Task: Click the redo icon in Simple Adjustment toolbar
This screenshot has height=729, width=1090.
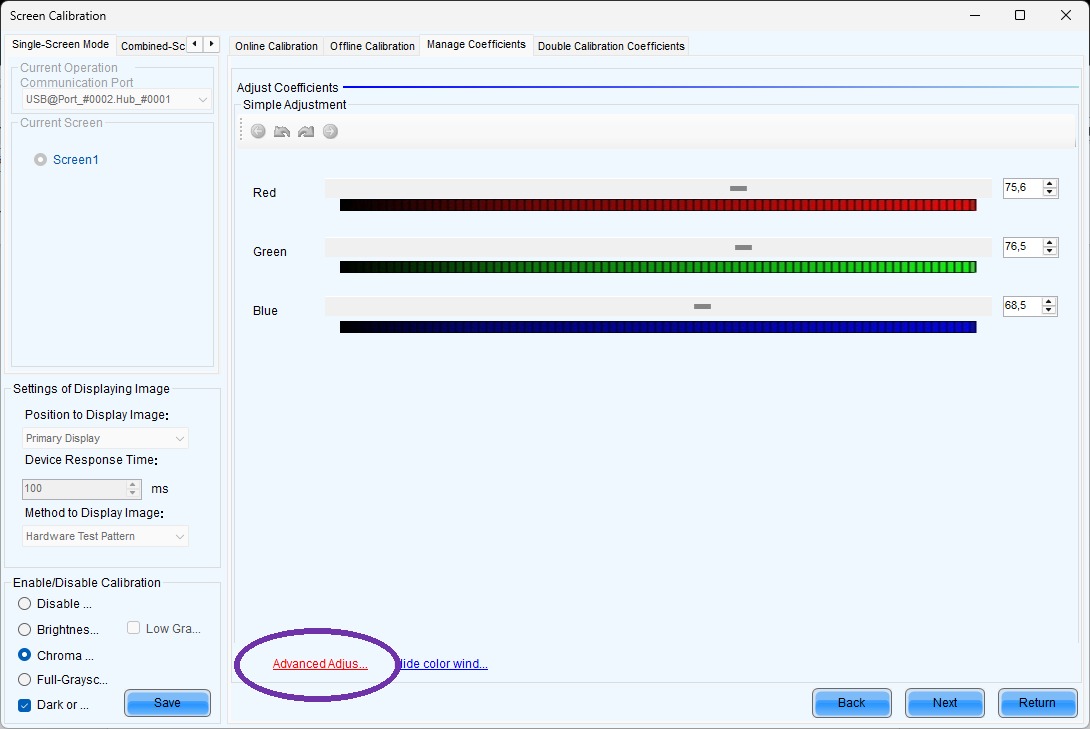Action: click(x=306, y=131)
